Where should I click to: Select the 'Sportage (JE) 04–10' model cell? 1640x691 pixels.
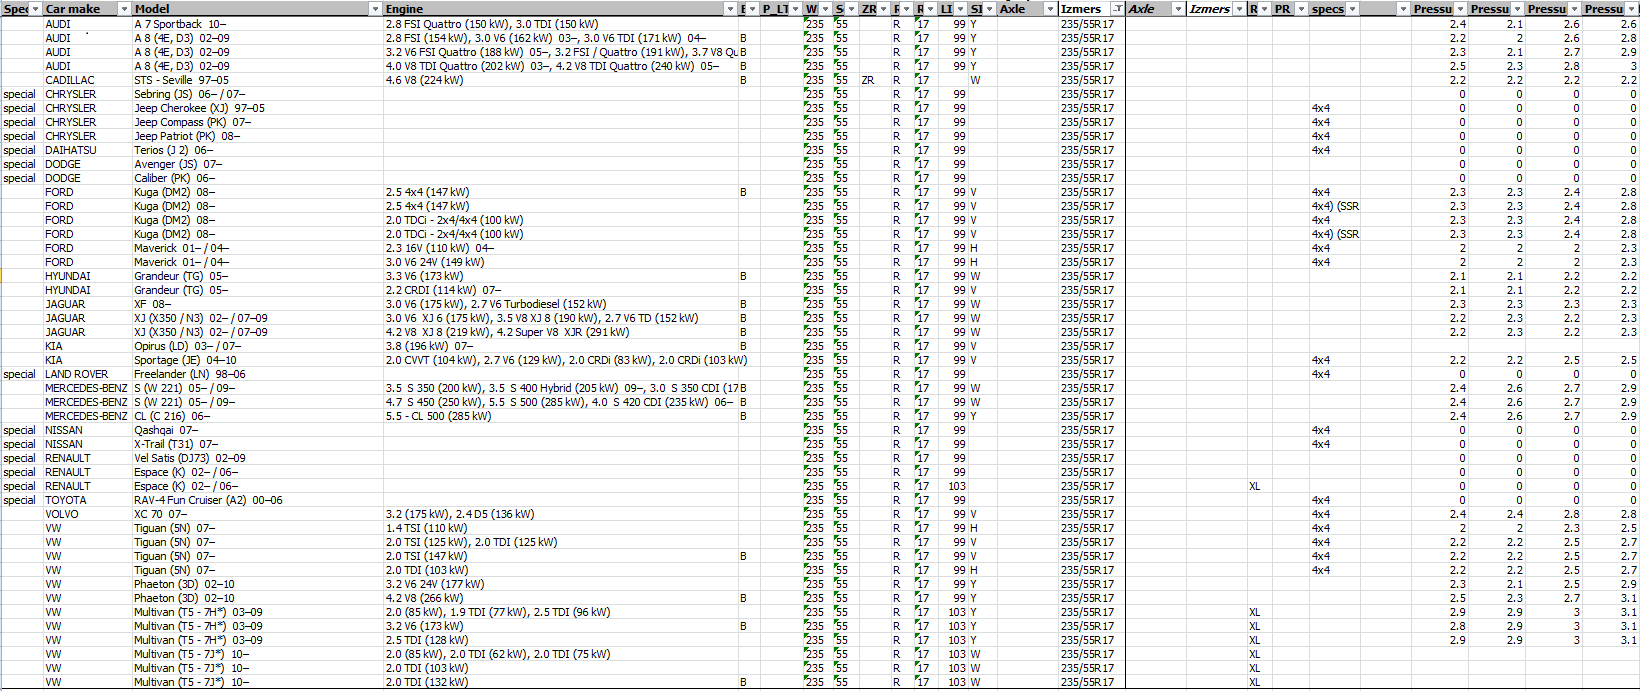pos(257,360)
